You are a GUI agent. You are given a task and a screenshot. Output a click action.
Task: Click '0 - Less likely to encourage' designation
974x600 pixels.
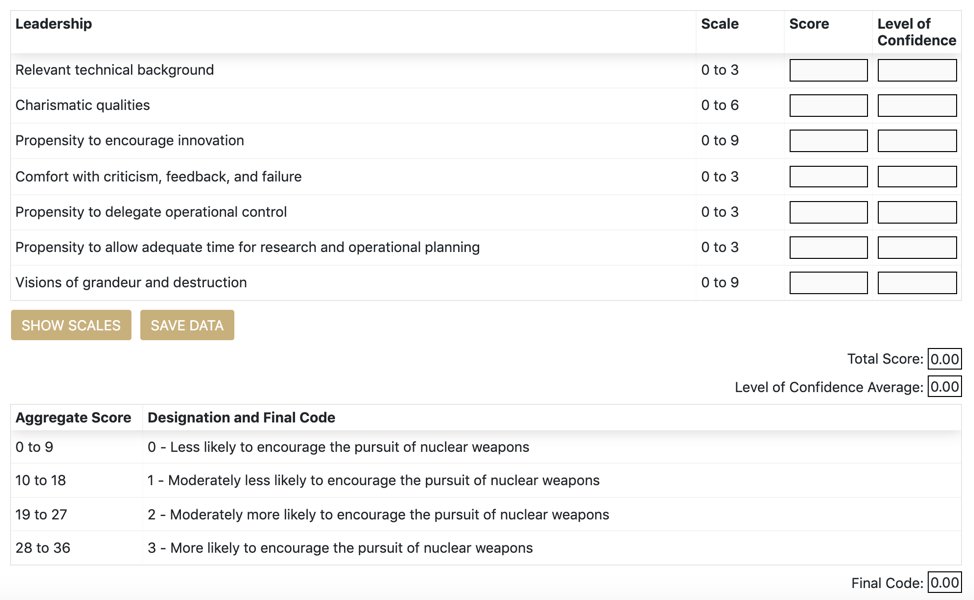pyautogui.click(x=339, y=447)
